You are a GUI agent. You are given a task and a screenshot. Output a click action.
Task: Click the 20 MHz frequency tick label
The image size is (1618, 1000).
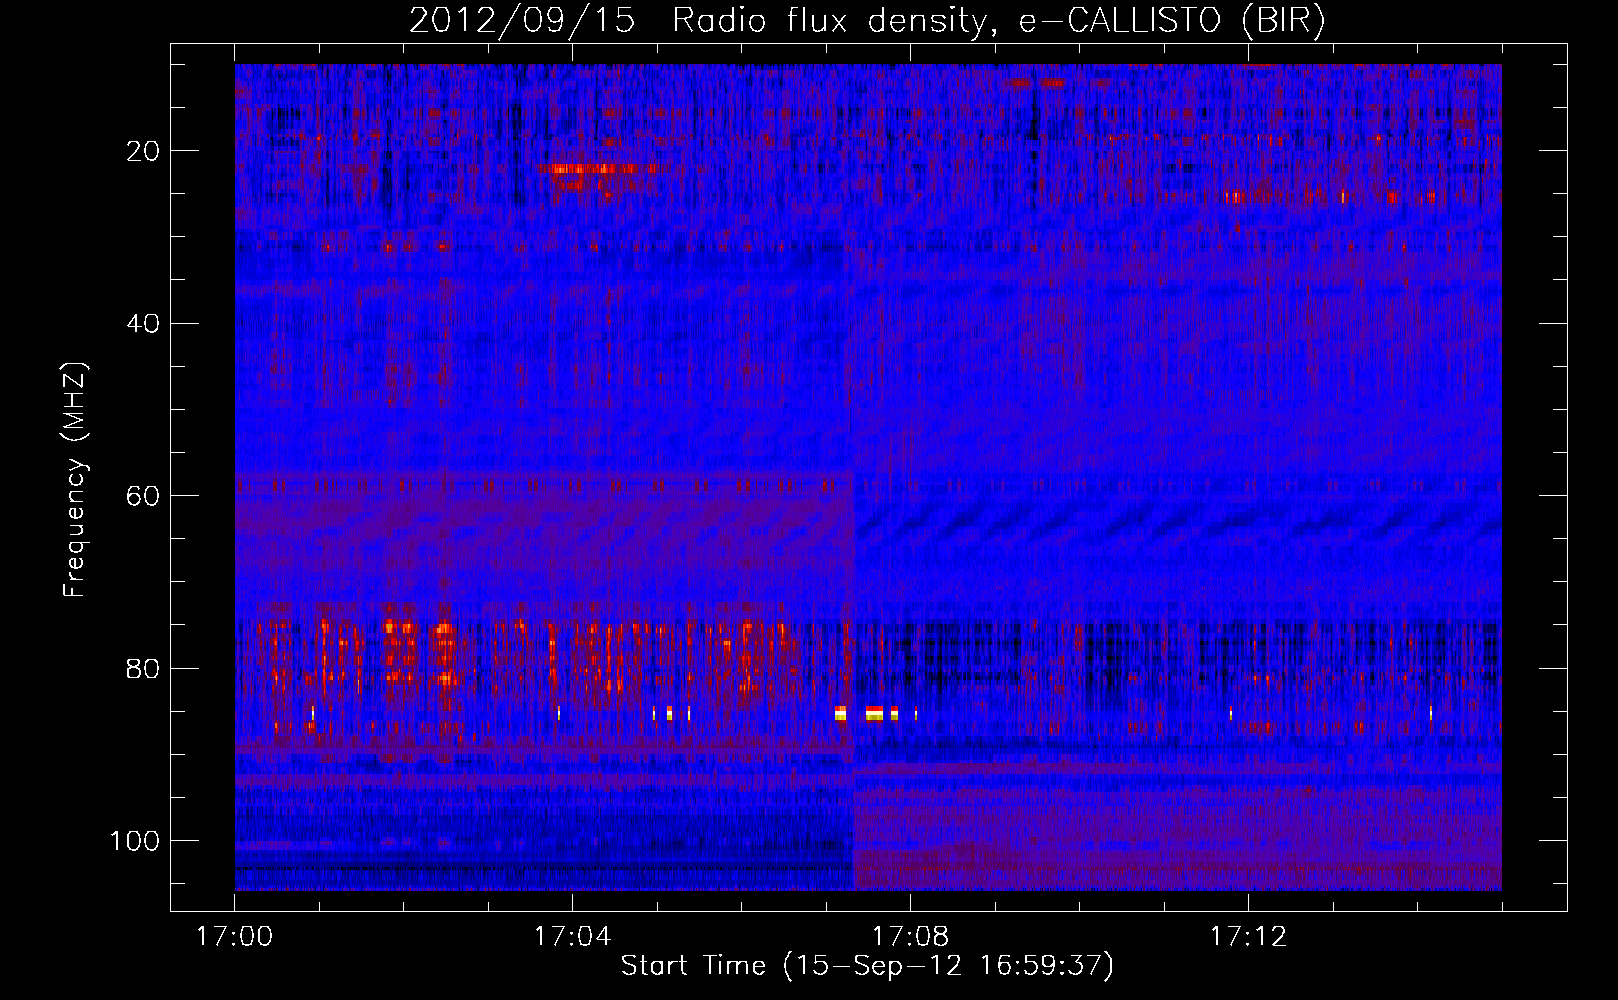144,151
